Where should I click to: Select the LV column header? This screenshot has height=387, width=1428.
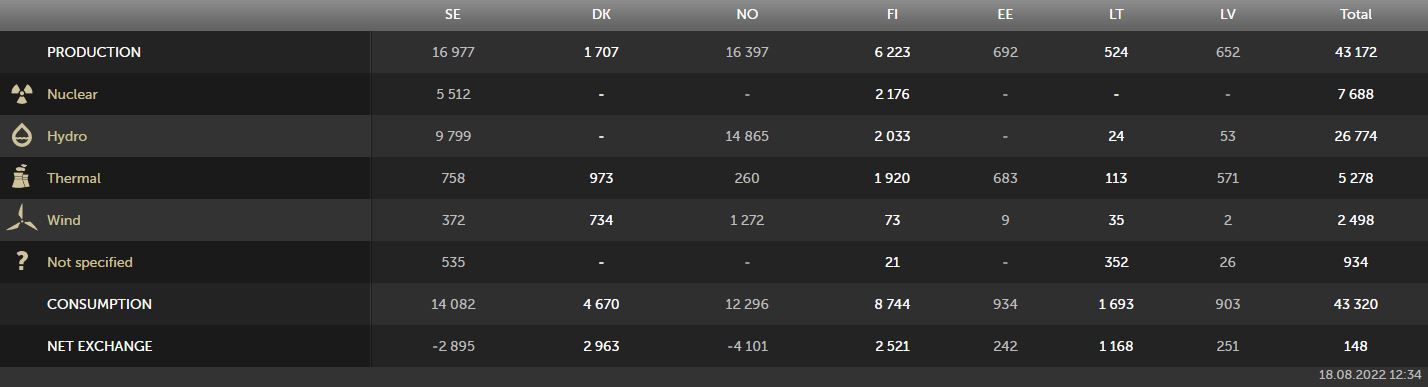(1227, 14)
